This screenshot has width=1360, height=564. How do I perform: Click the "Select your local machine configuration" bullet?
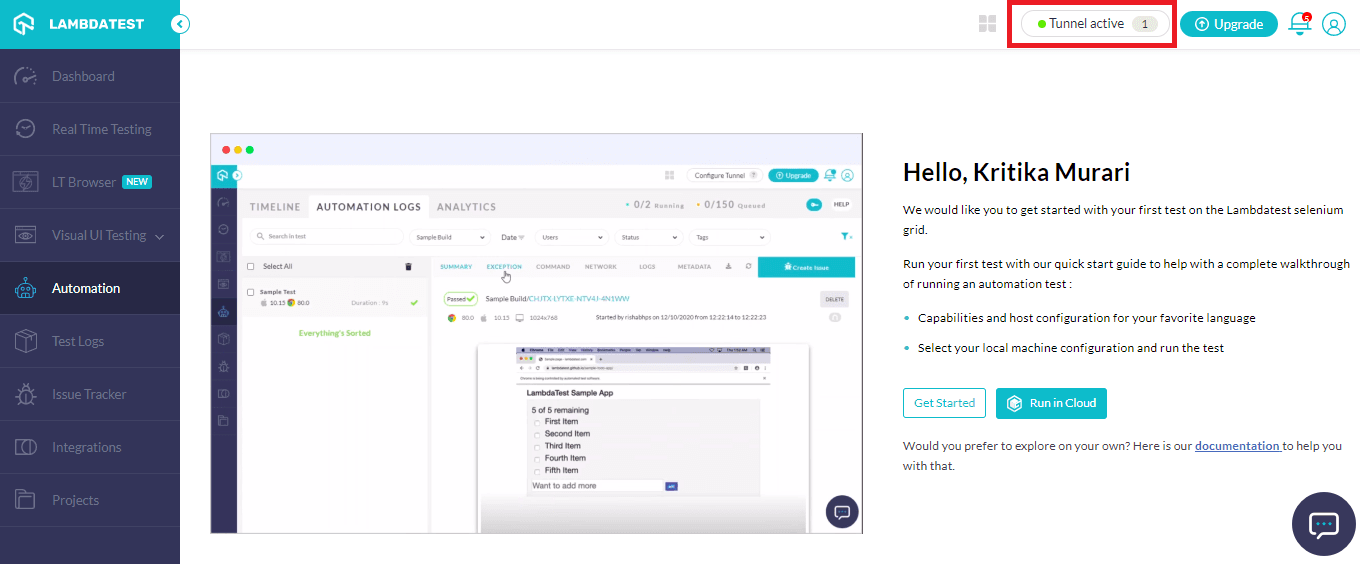point(1071,348)
